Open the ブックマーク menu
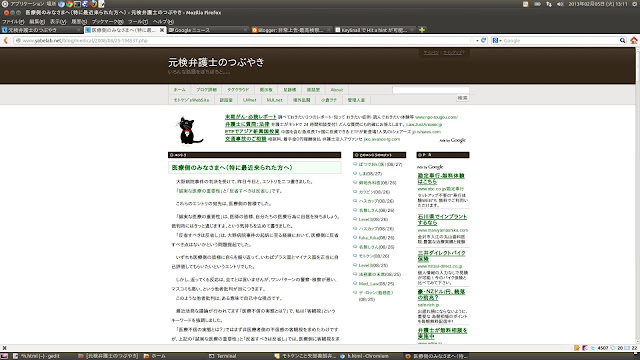Viewport: 640px width, 360px height. [x=107, y=22]
